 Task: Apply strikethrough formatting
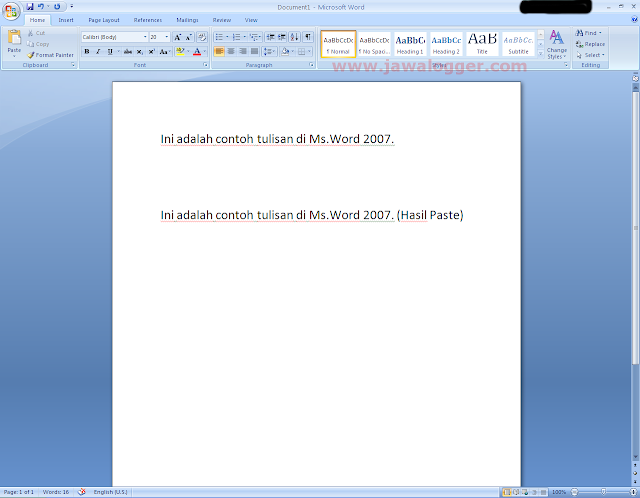(x=128, y=51)
